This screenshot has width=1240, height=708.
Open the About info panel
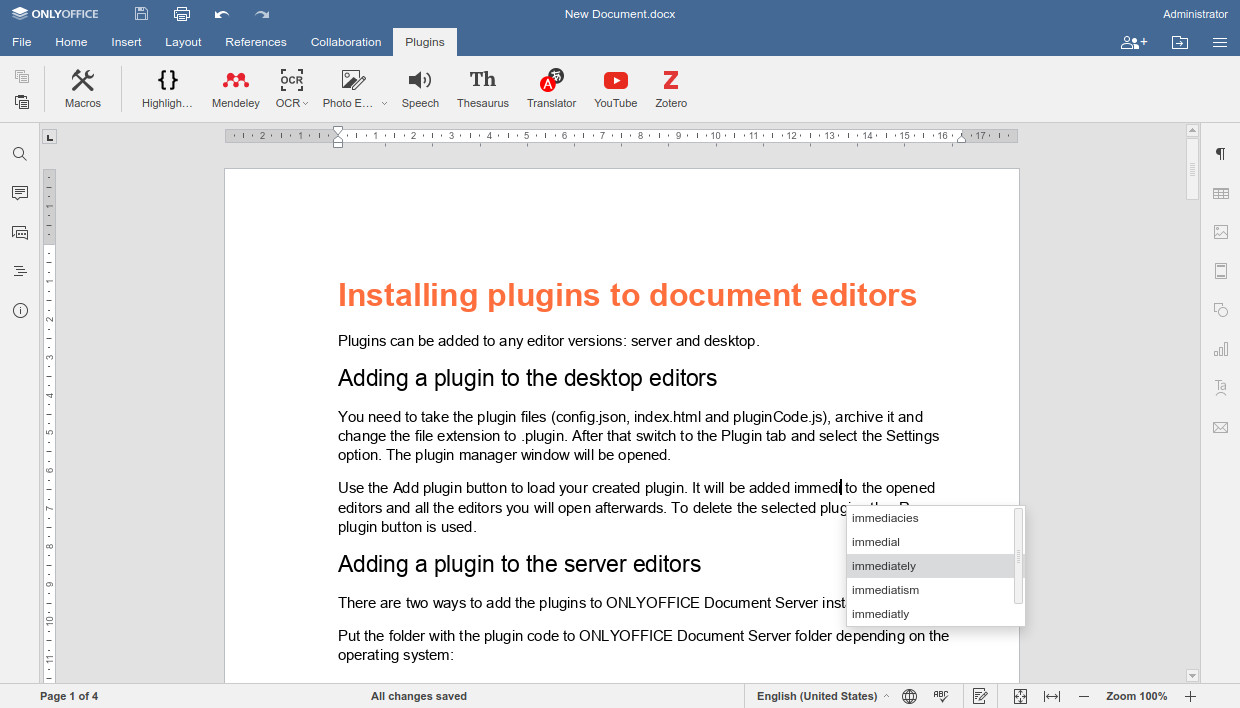(x=20, y=310)
